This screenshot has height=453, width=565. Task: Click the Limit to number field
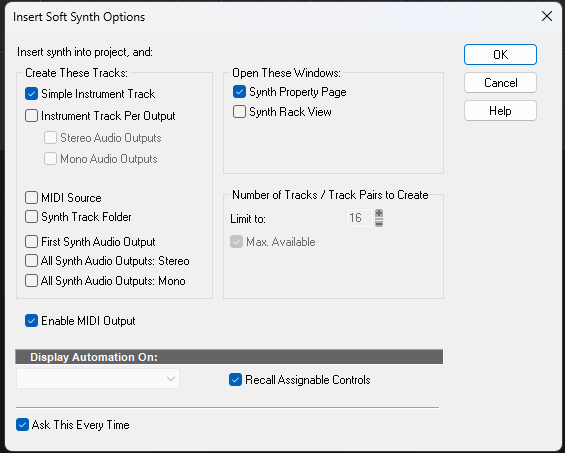click(360, 218)
